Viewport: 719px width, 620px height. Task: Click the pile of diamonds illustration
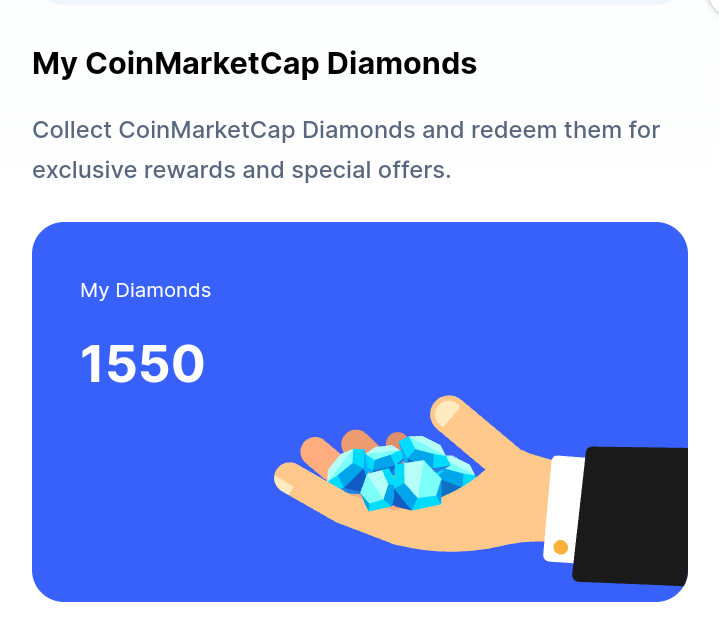tap(401, 473)
